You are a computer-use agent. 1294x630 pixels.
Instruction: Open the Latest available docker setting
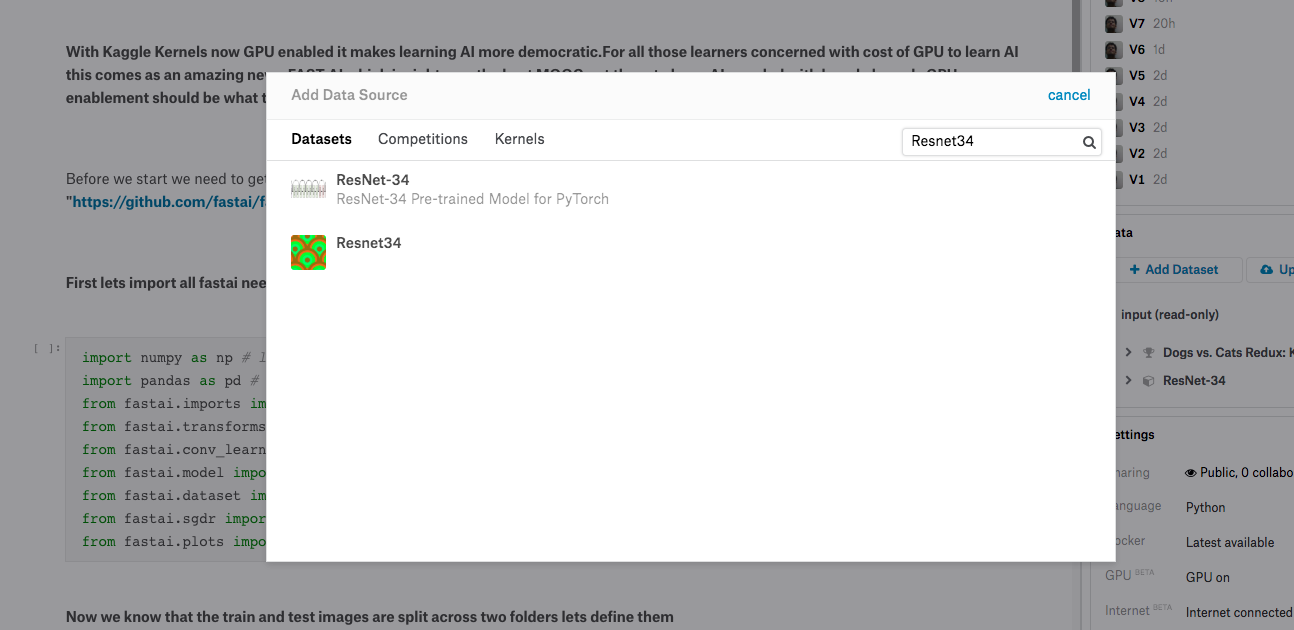coord(1230,542)
